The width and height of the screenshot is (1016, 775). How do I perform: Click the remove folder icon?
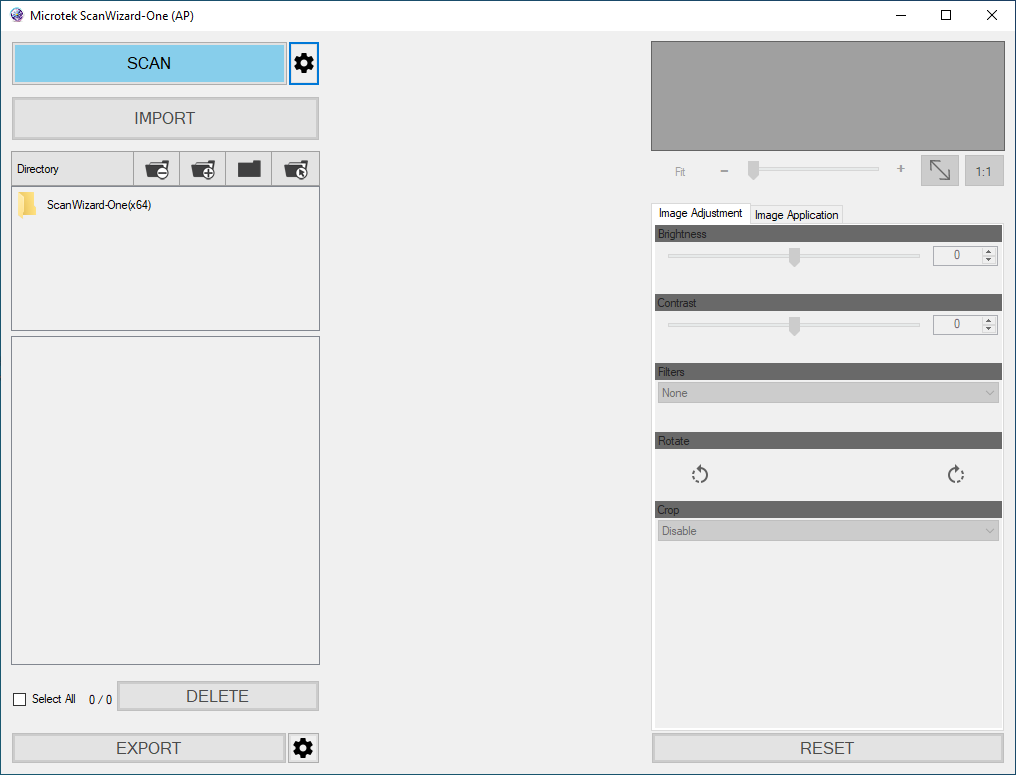click(157, 169)
